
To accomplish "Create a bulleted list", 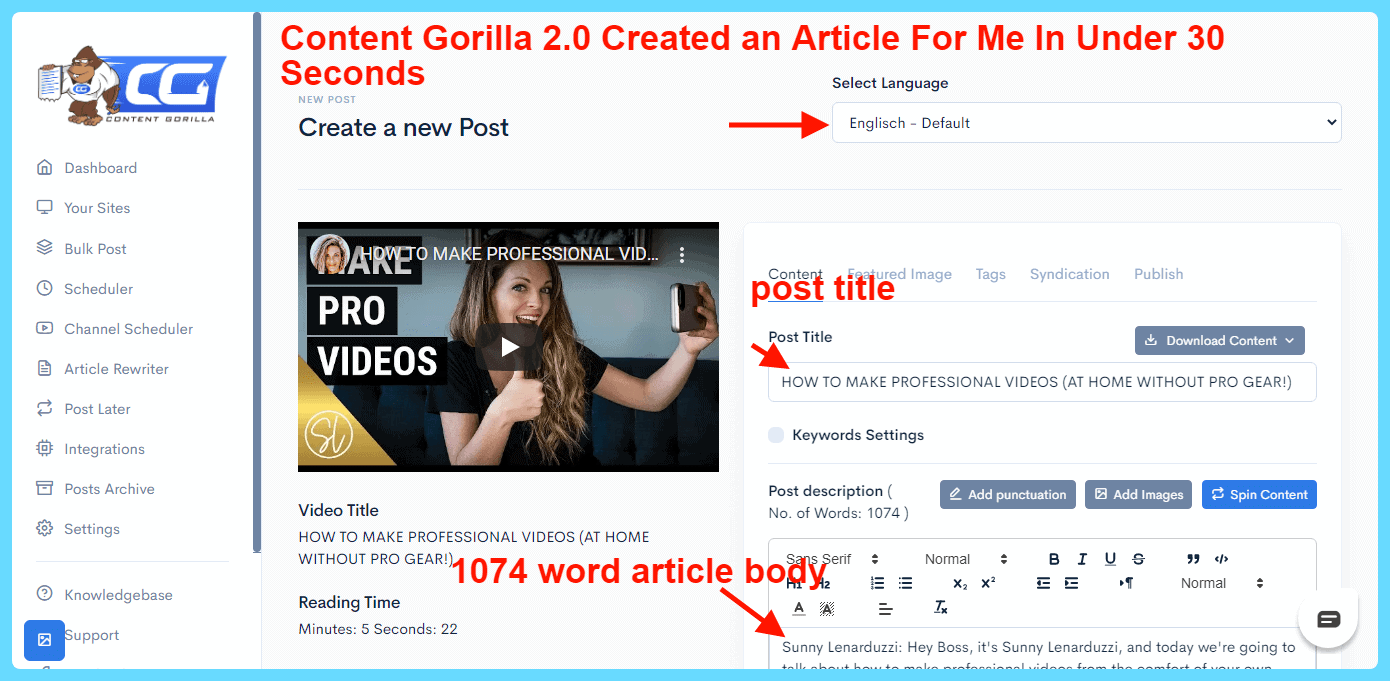I will coord(905,583).
